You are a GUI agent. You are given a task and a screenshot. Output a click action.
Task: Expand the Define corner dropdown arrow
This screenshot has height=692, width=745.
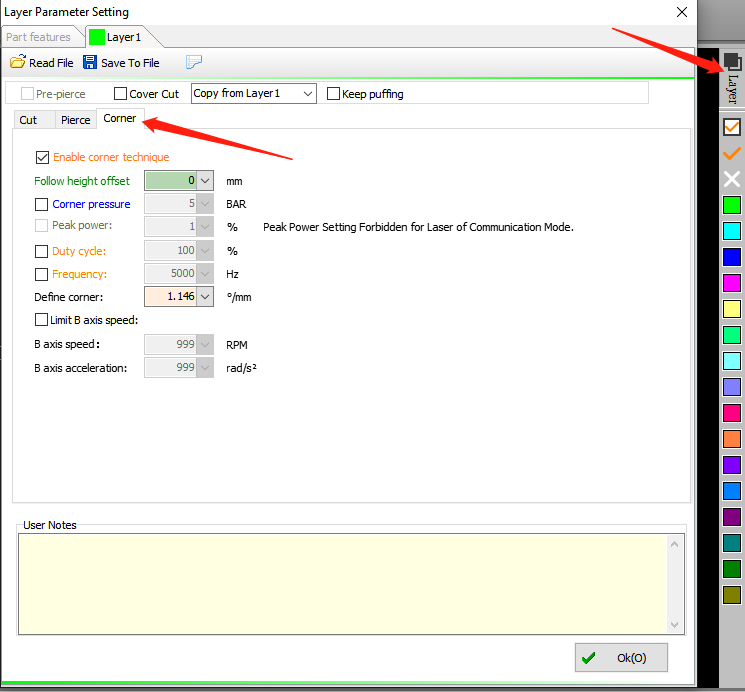tap(205, 297)
